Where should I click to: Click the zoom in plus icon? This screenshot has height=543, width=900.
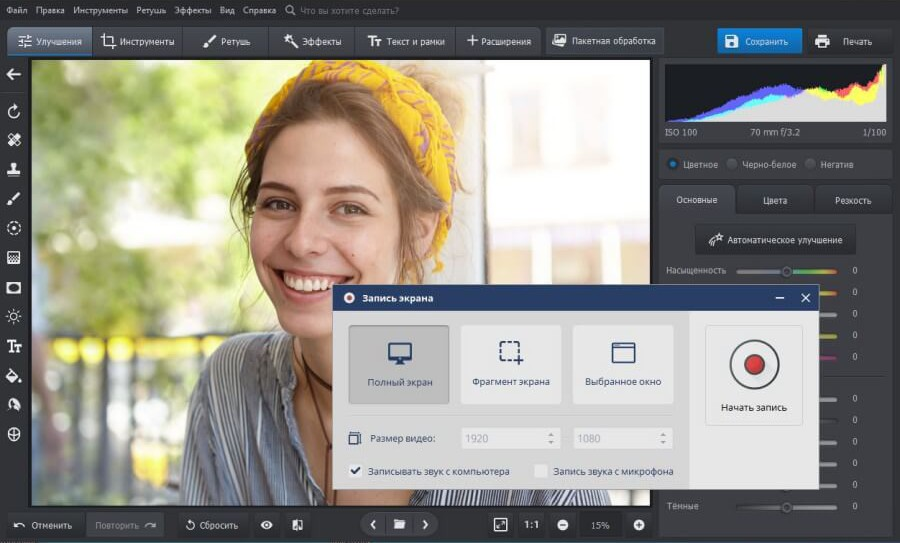(639, 525)
